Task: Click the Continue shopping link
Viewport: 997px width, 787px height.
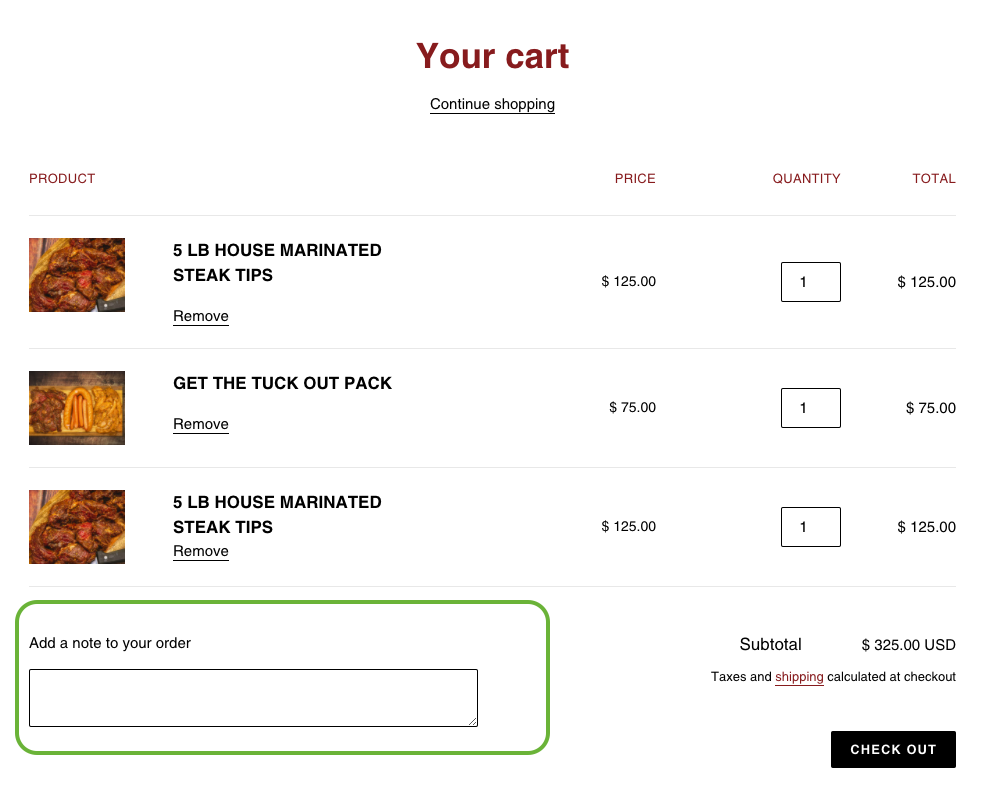Action: pyautogui.click(x=492, y=104)
